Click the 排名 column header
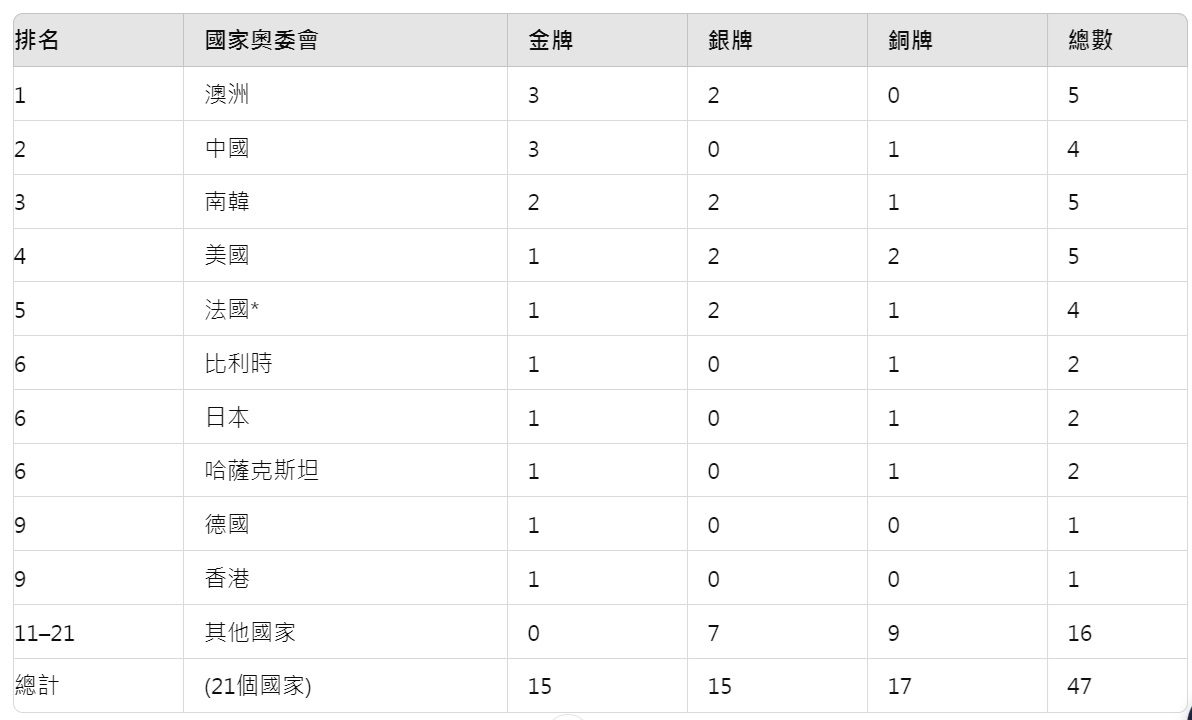 coord(36,41)
